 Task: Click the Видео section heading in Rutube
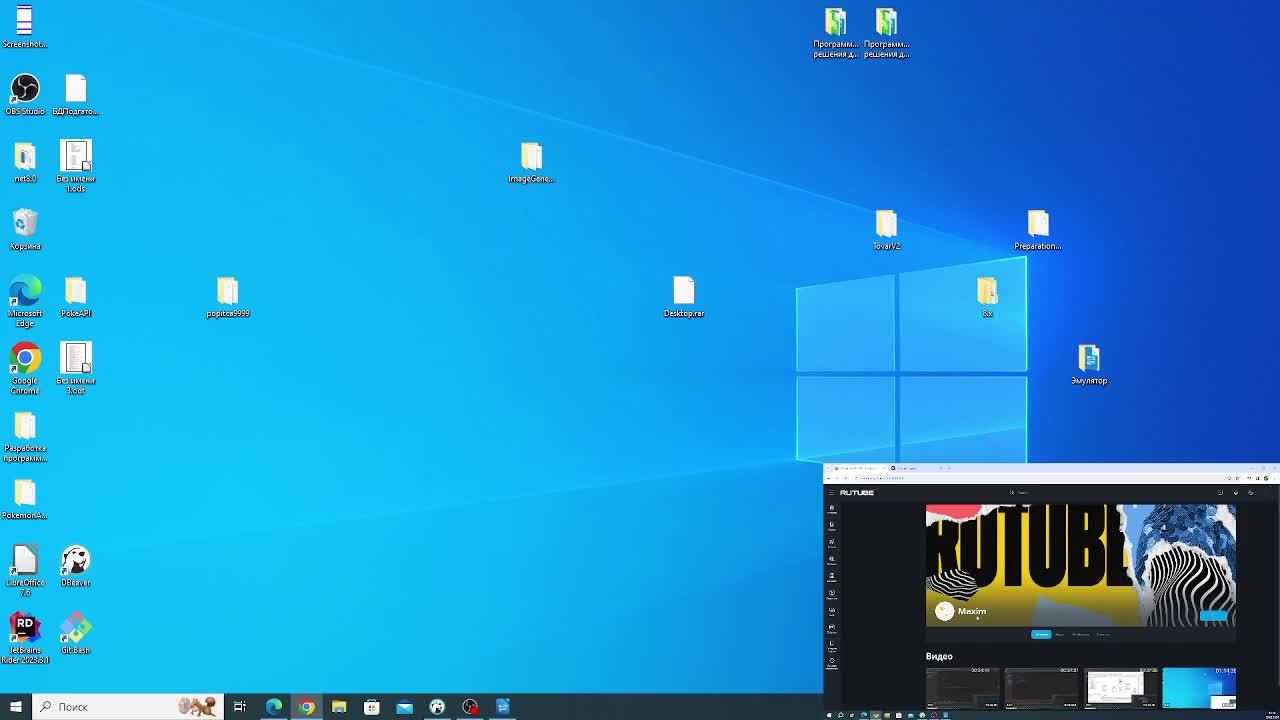[939, 656]
